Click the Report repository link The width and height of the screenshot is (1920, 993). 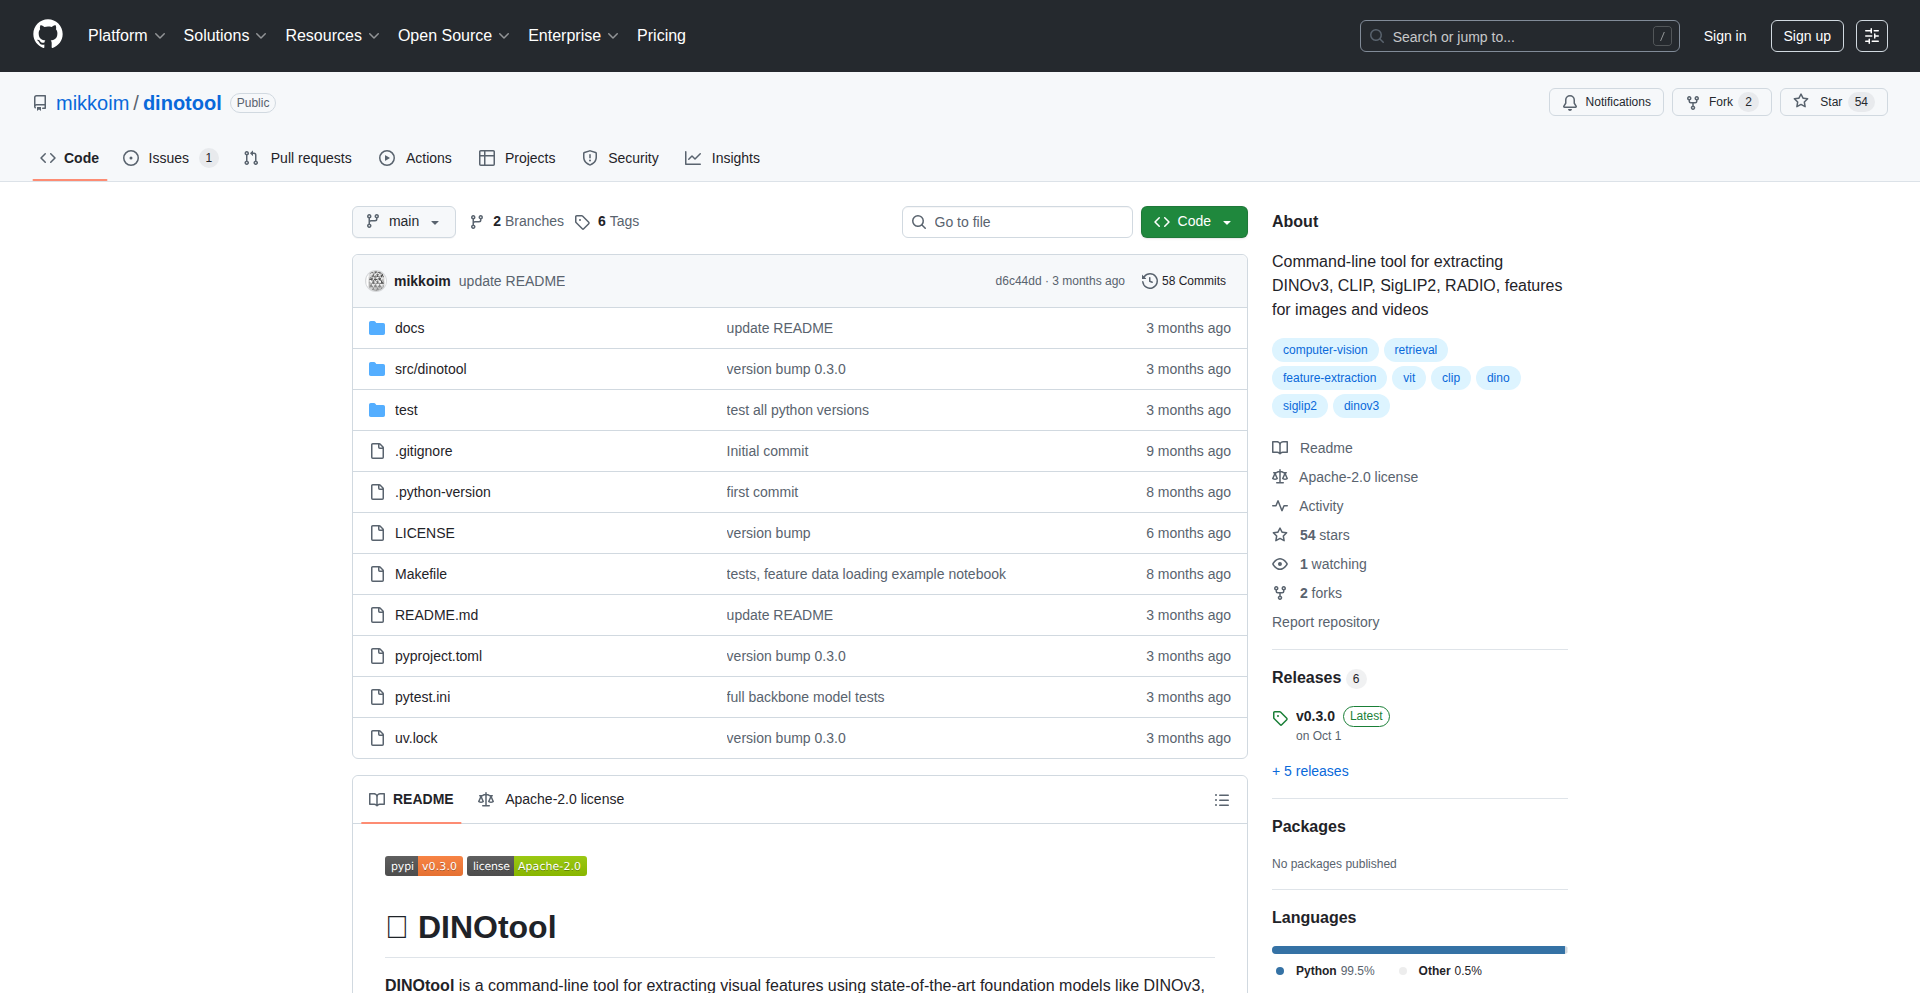(x=1325, y=622)
